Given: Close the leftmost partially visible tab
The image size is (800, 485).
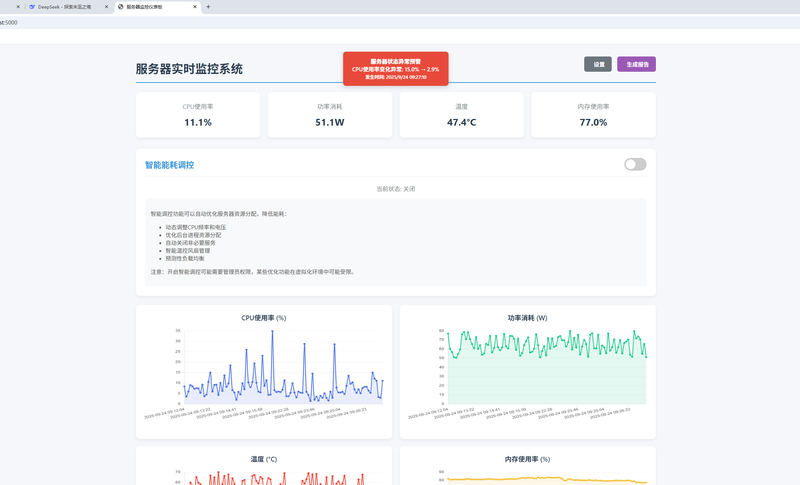Looking at the screenshot, I should pyautogui.click(x=18, y=7).
